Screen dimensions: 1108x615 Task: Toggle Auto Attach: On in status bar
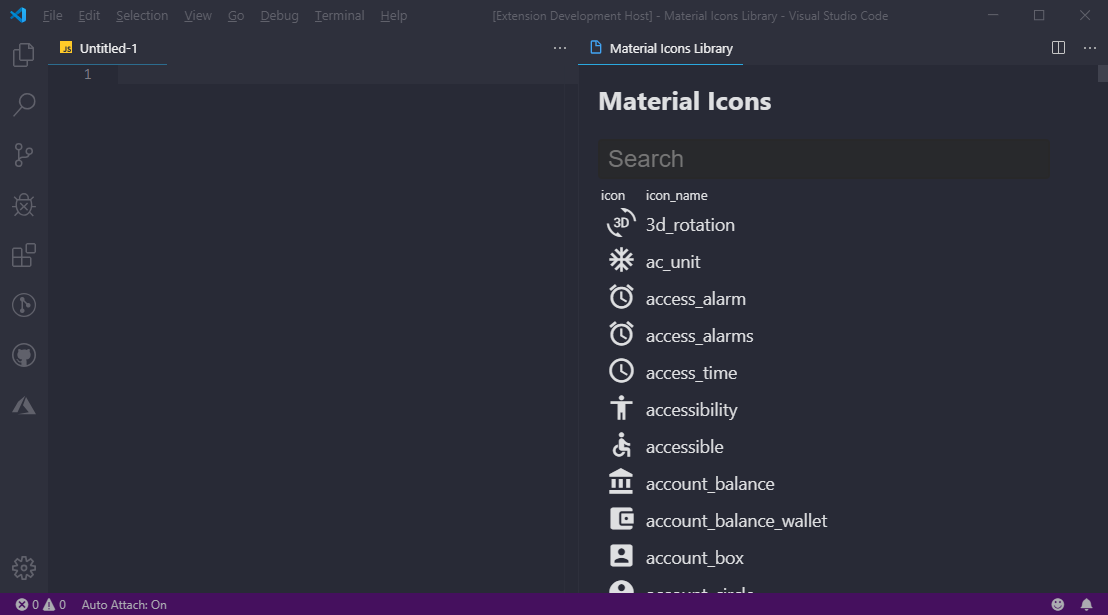[124, 604]
